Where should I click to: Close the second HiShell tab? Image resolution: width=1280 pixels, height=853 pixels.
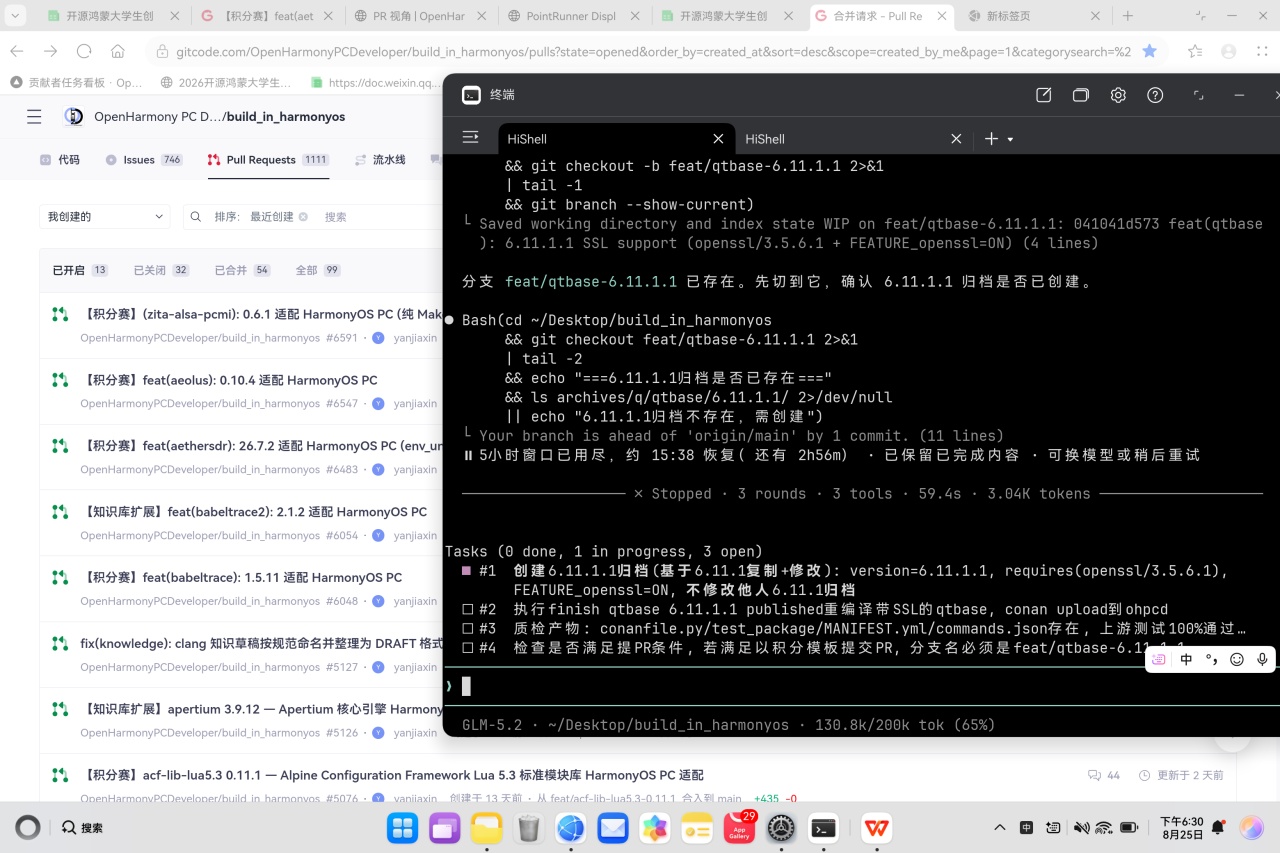click(956, 139)
